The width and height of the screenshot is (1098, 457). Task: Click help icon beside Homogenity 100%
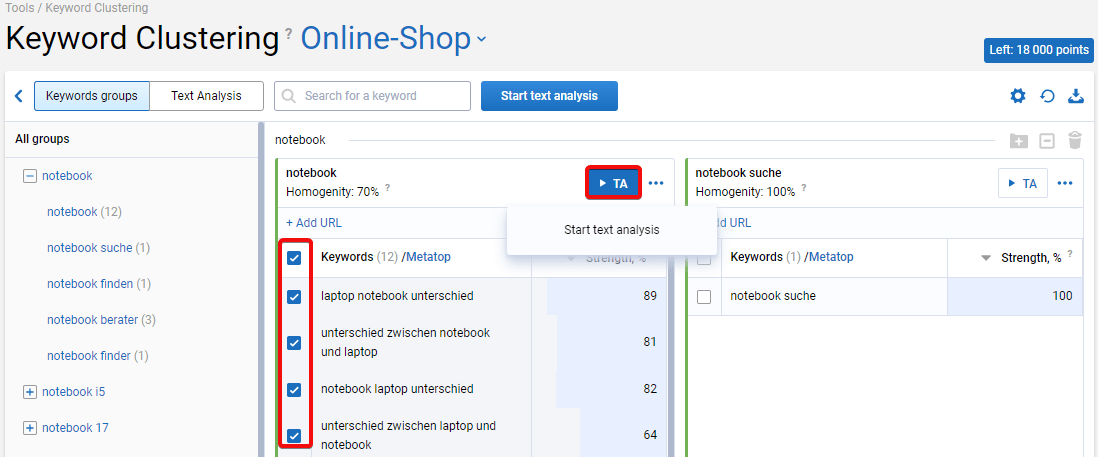803,188
